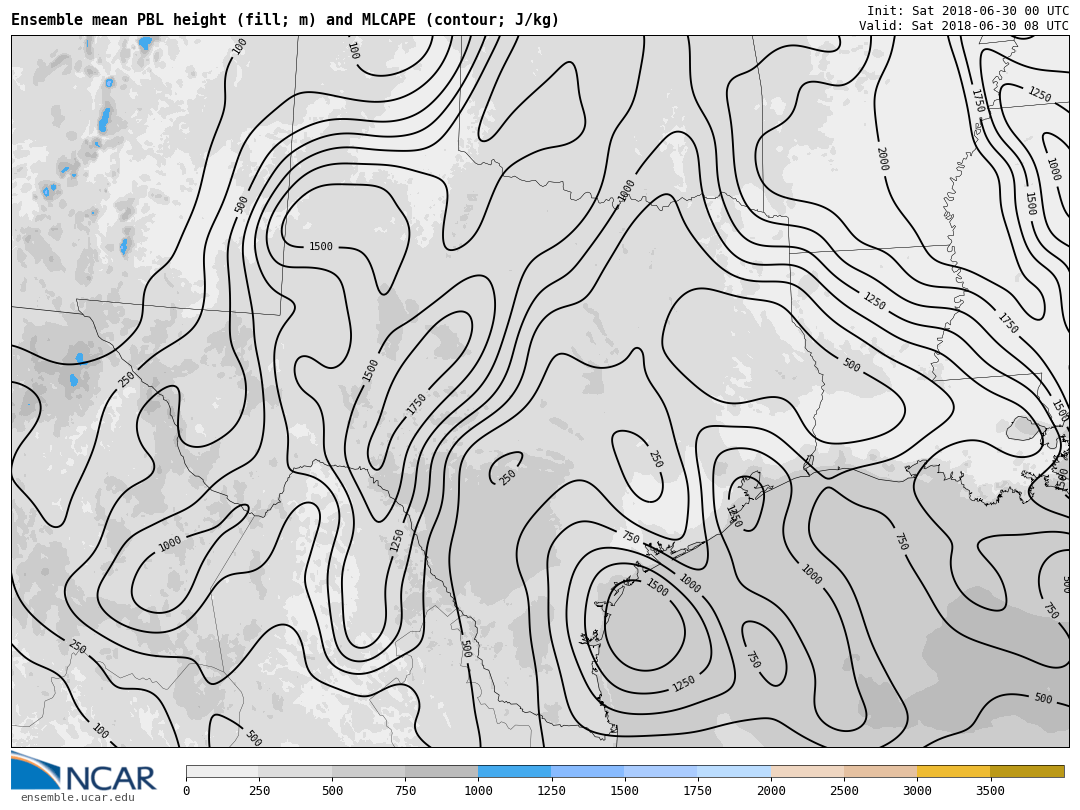The height and width of the screenshot is (810, 1080).
Task: Click the '2000' MLCAPE contour label on the map
Action: [881, 159]
